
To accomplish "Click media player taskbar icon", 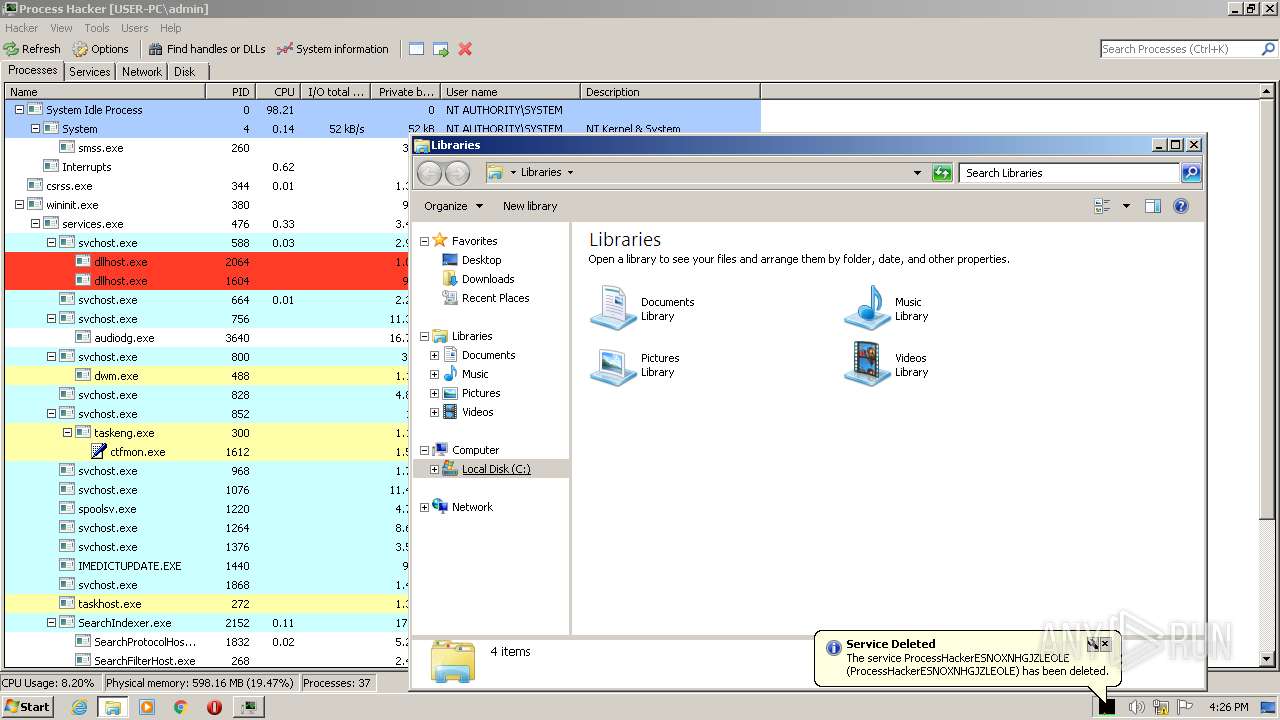I will pyautogui.click(x=147, y=707).
